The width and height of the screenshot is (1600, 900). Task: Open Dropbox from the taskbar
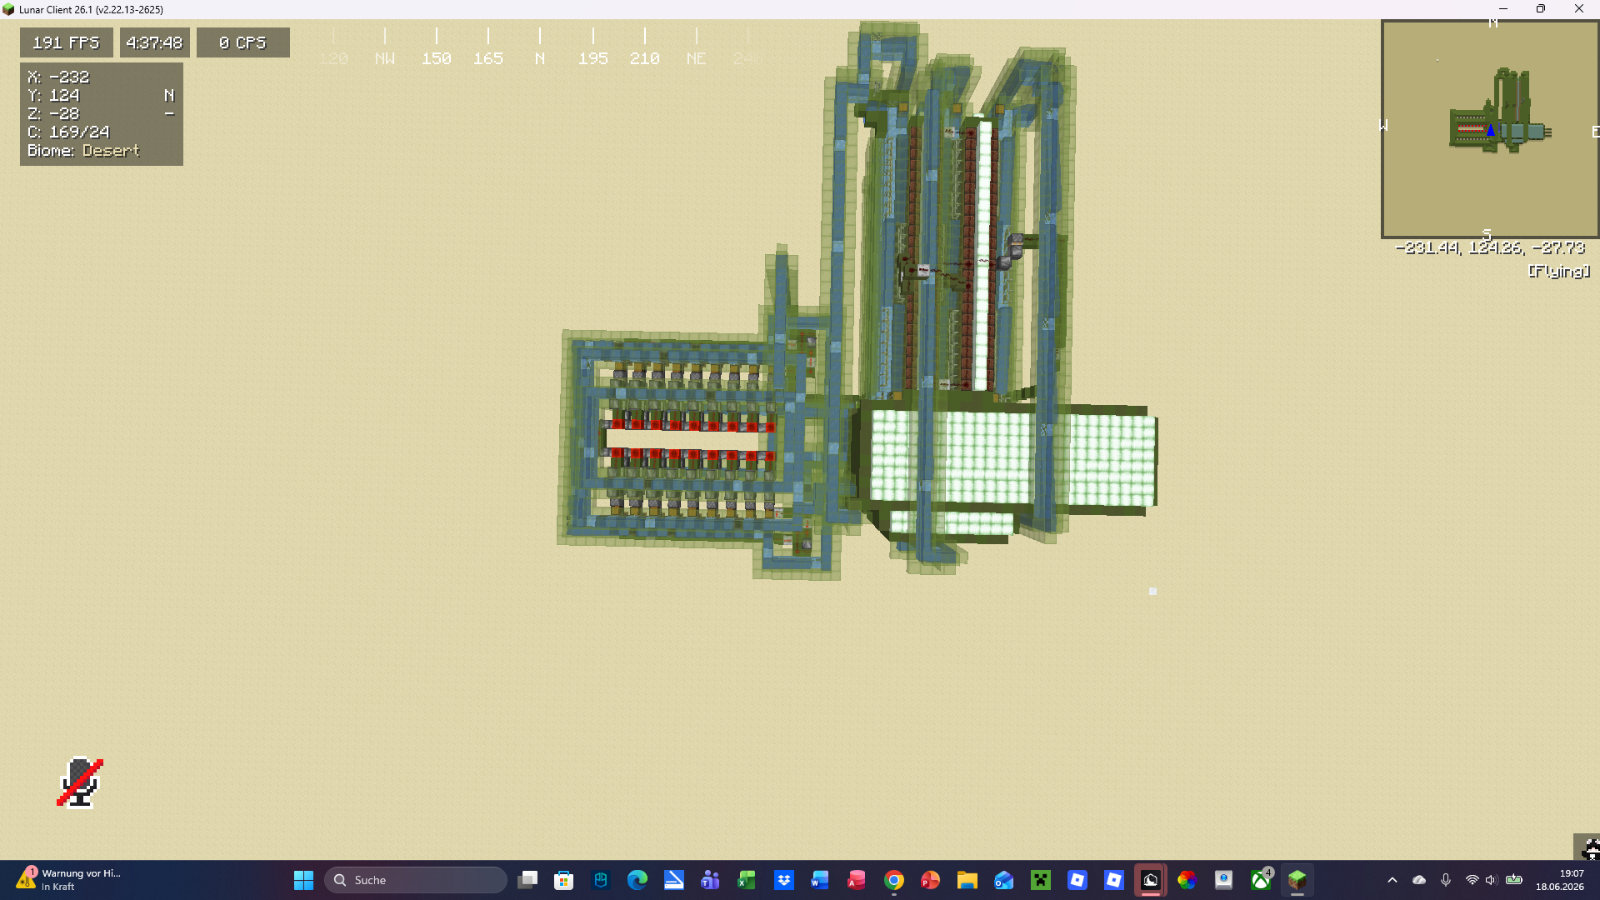(x=784, y=880)
